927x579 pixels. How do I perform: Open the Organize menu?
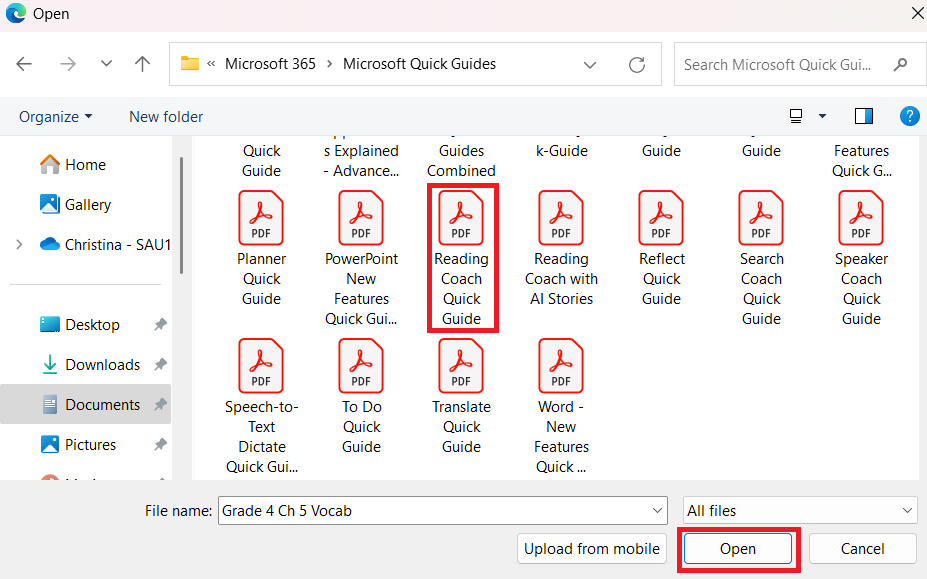click(x=56, y=117)
